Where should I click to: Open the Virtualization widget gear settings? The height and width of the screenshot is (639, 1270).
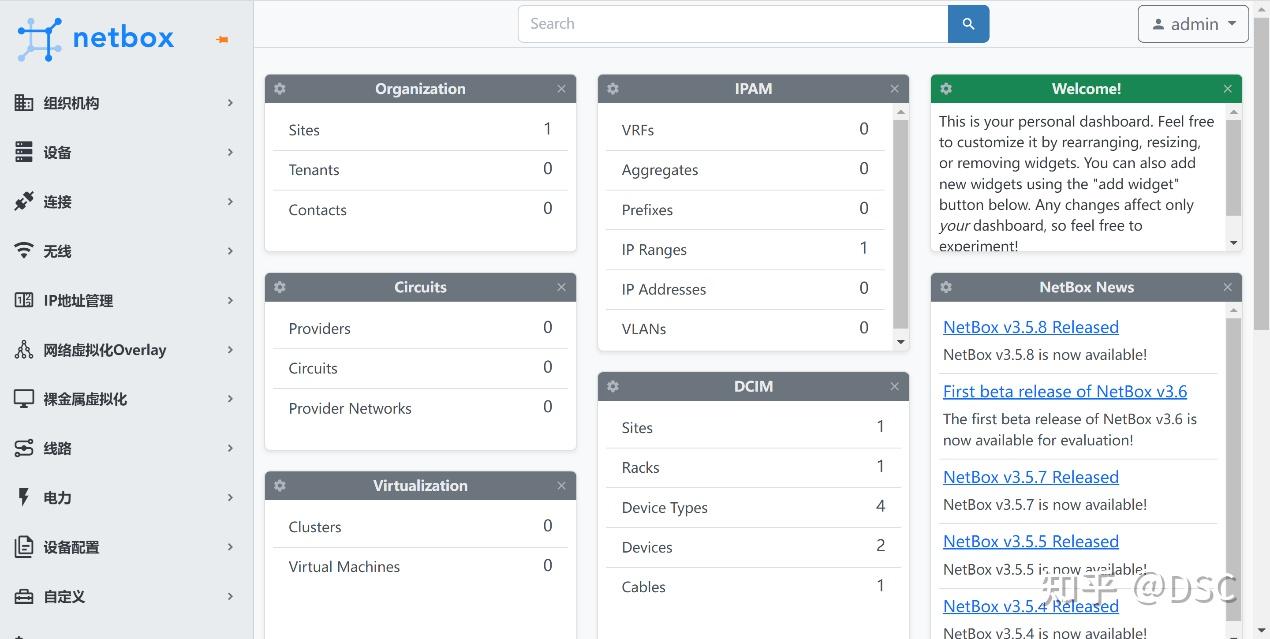tap(280, 486)
